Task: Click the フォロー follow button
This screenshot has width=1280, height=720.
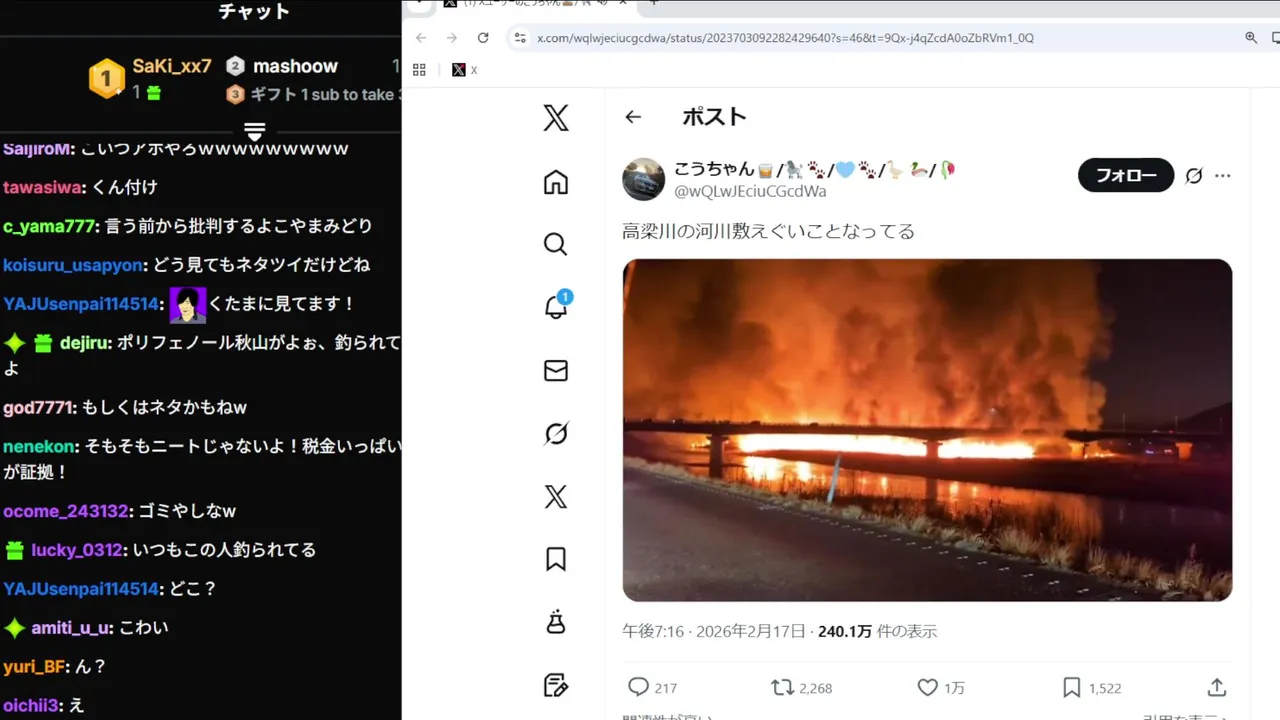Action: pyautogui.click(x=1126, y=176)
